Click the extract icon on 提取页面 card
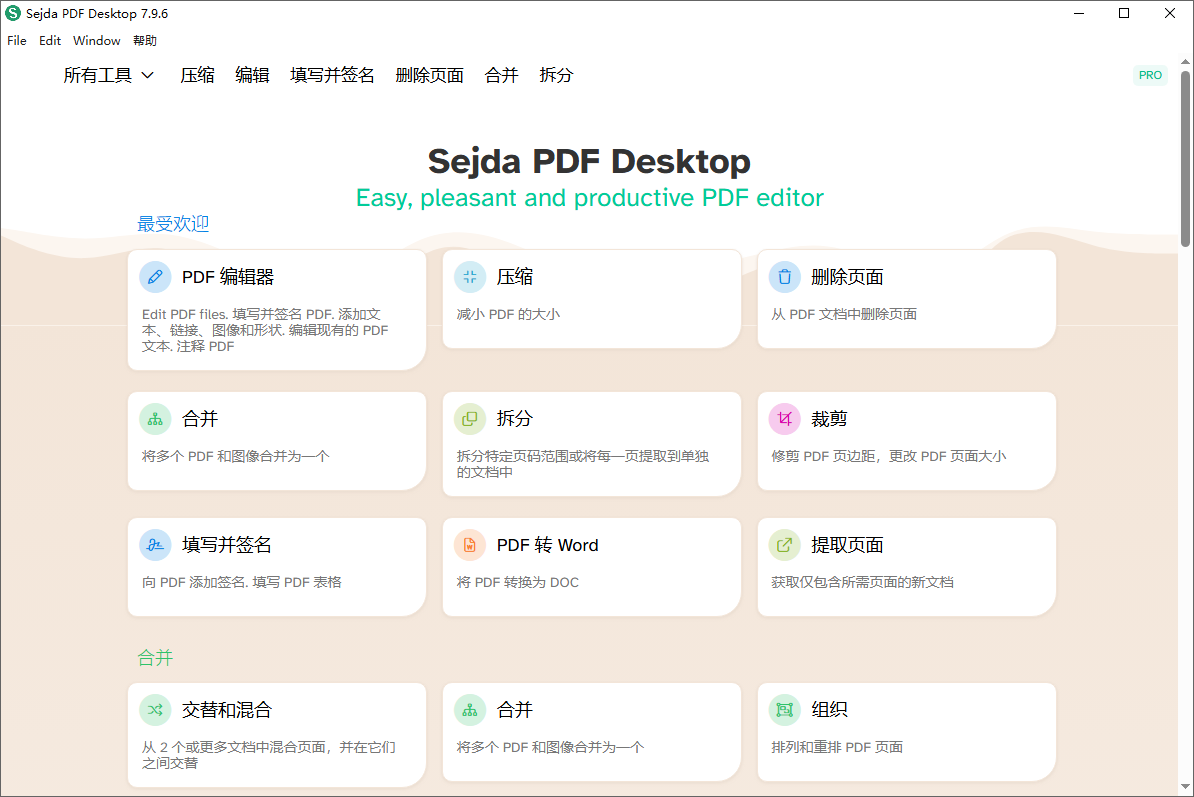This screenshot has width=1194, height=797. 784,545
